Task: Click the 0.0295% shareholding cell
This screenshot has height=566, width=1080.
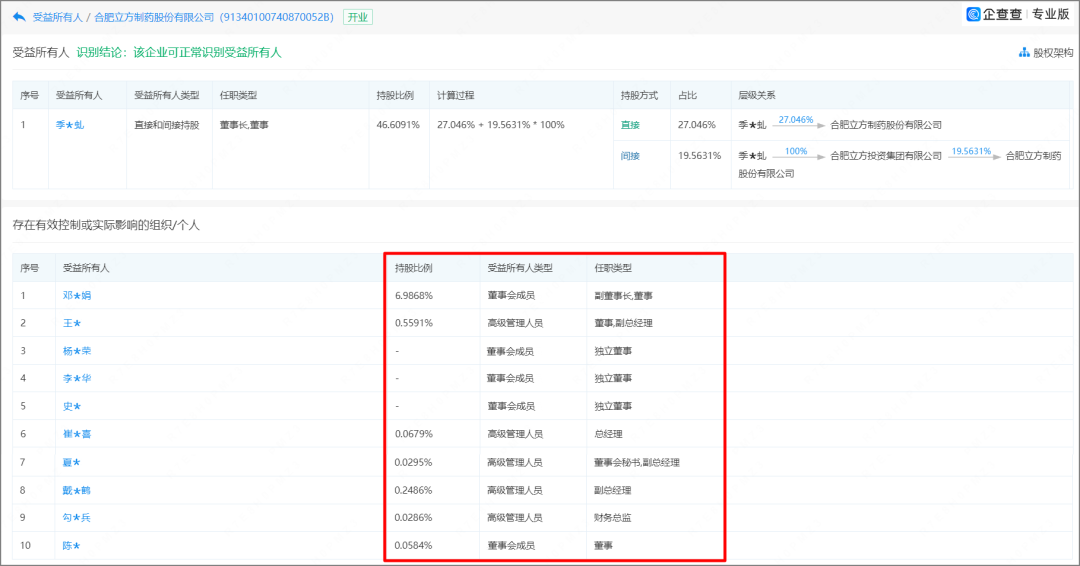Action: (x=413, y=462)
